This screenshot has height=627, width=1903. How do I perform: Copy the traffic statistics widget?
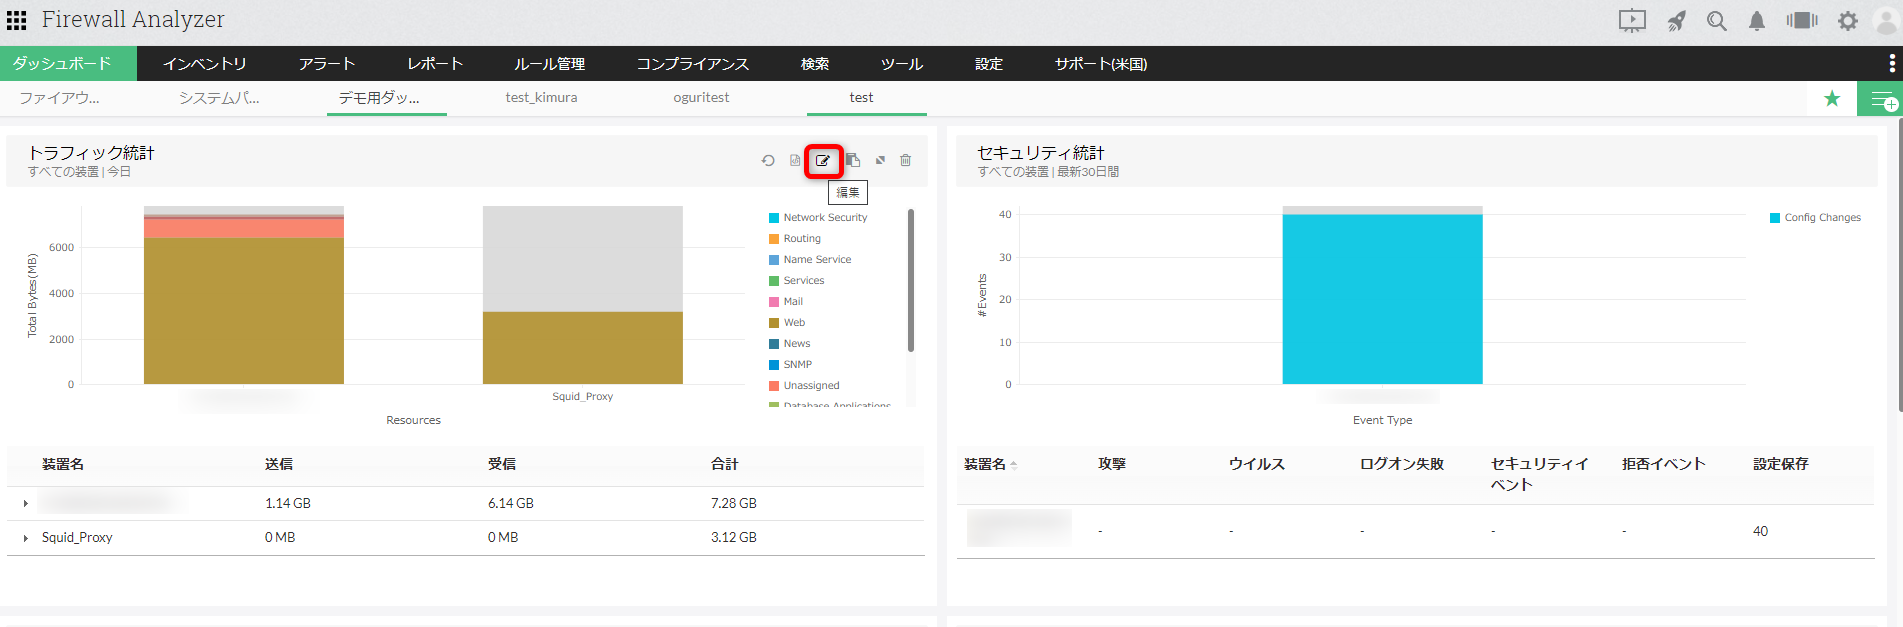853,161
